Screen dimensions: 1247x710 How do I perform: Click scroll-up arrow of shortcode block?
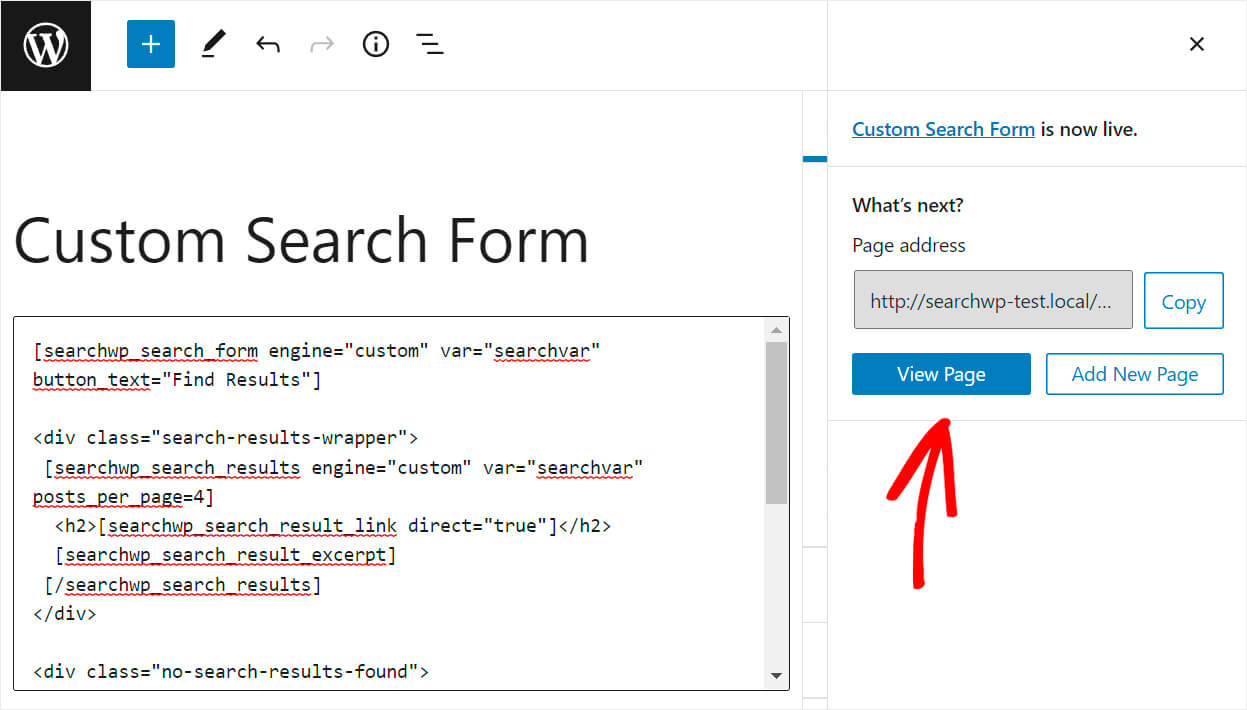[x=776, y=330]
